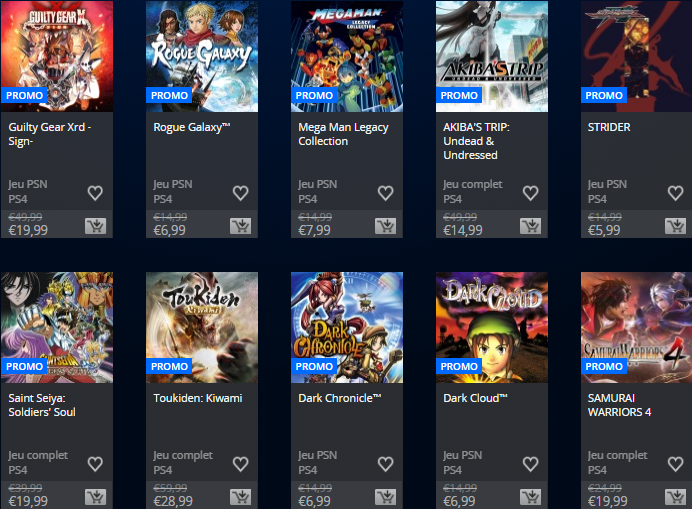Add Guilty Gear Xrd -Sign- to cart
The width and height of the screenshot is (692, 509).
pyautogui.click(x=95, y=226)
